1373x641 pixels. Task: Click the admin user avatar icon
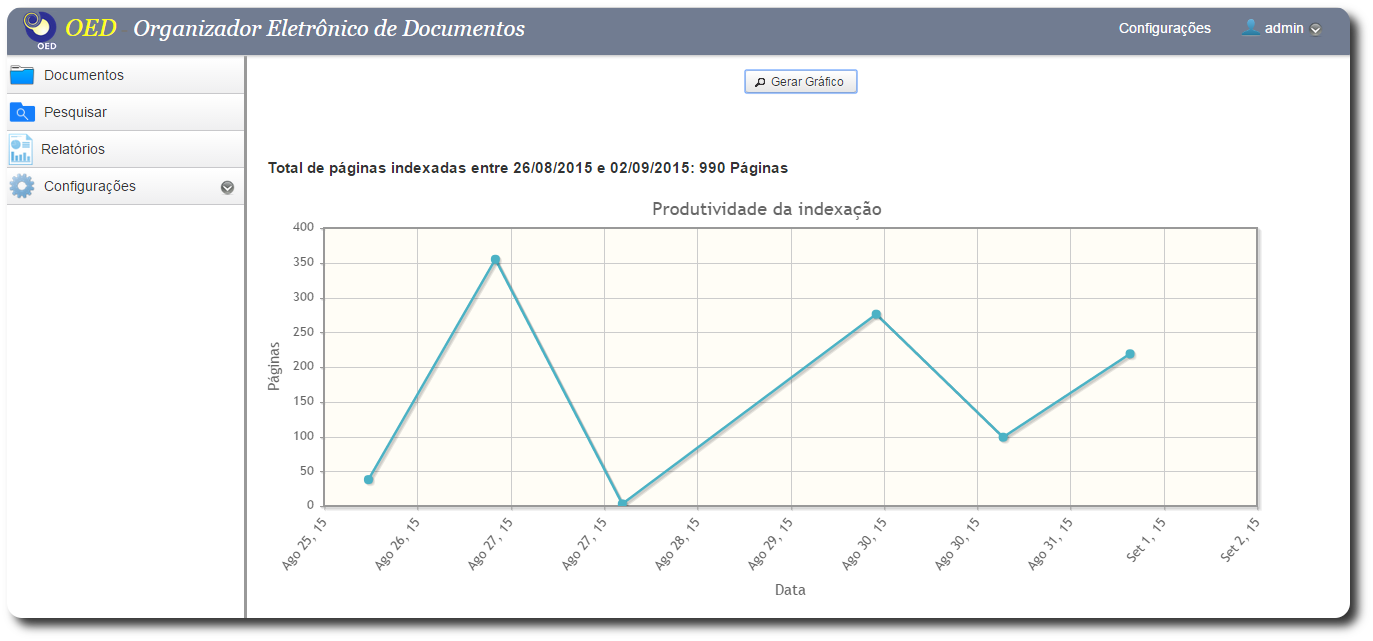pos(1250,28)
